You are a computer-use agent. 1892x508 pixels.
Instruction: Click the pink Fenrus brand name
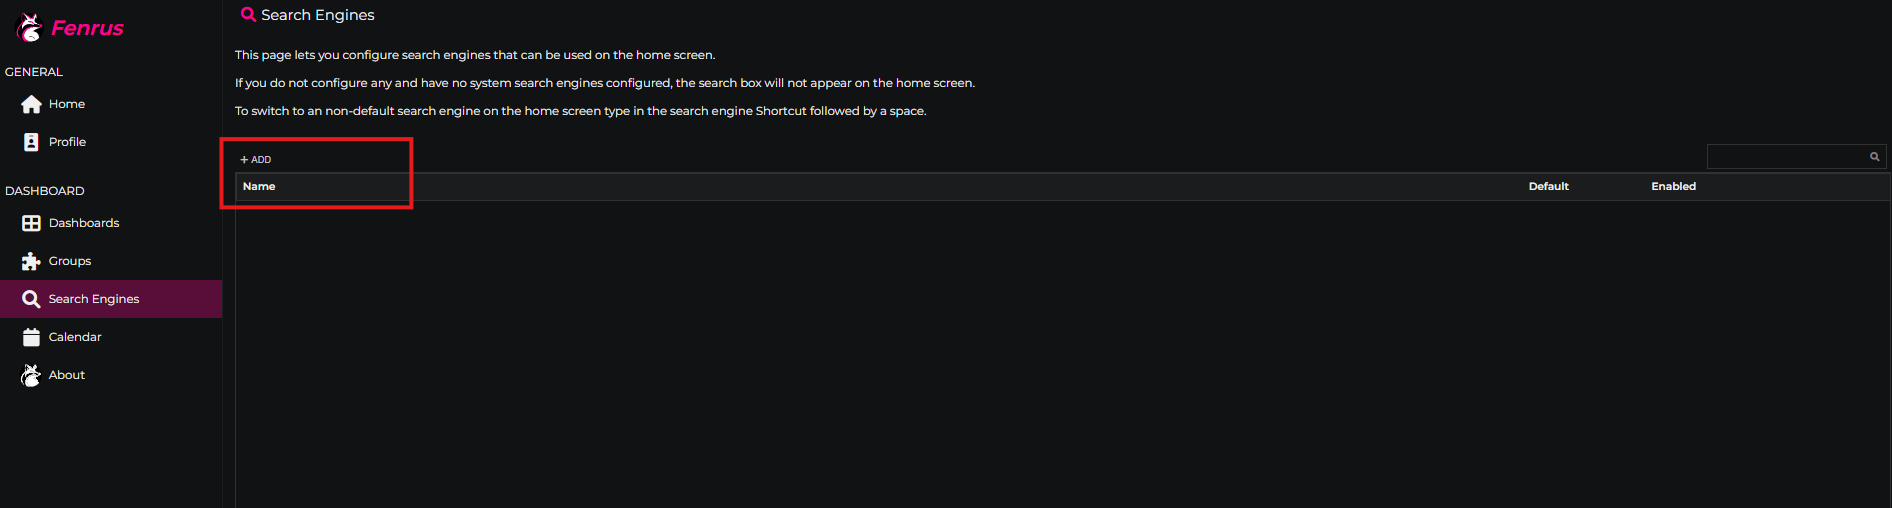[87, 28]
